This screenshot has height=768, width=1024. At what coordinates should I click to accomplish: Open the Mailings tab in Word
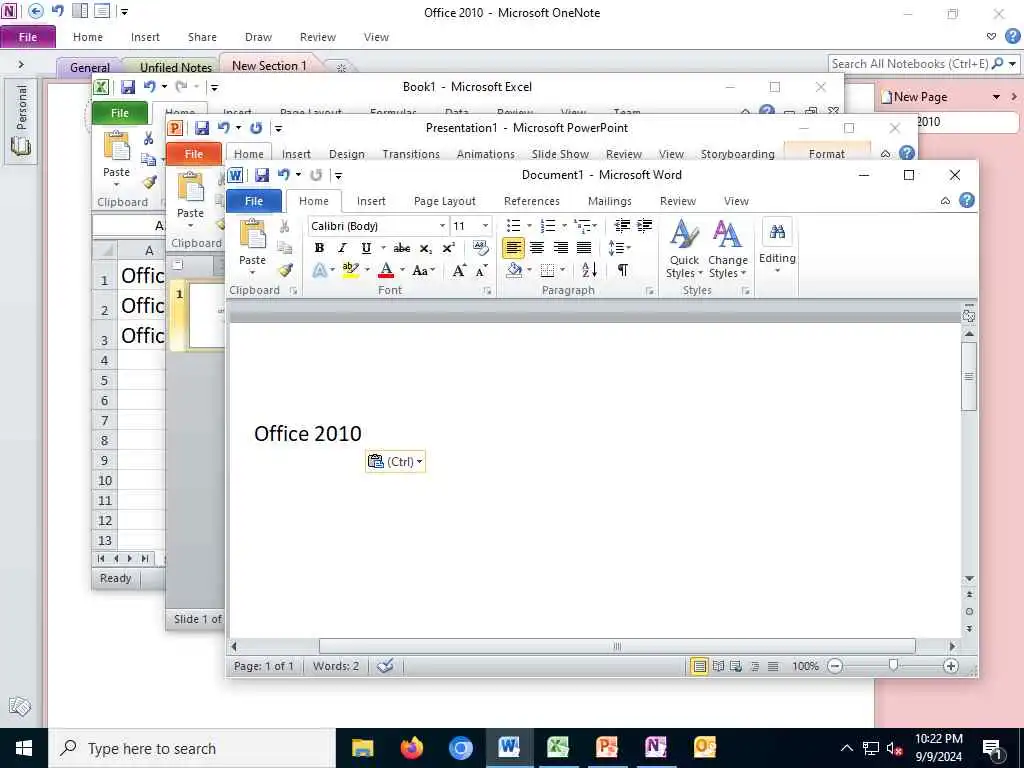click(x=609, y=201)
